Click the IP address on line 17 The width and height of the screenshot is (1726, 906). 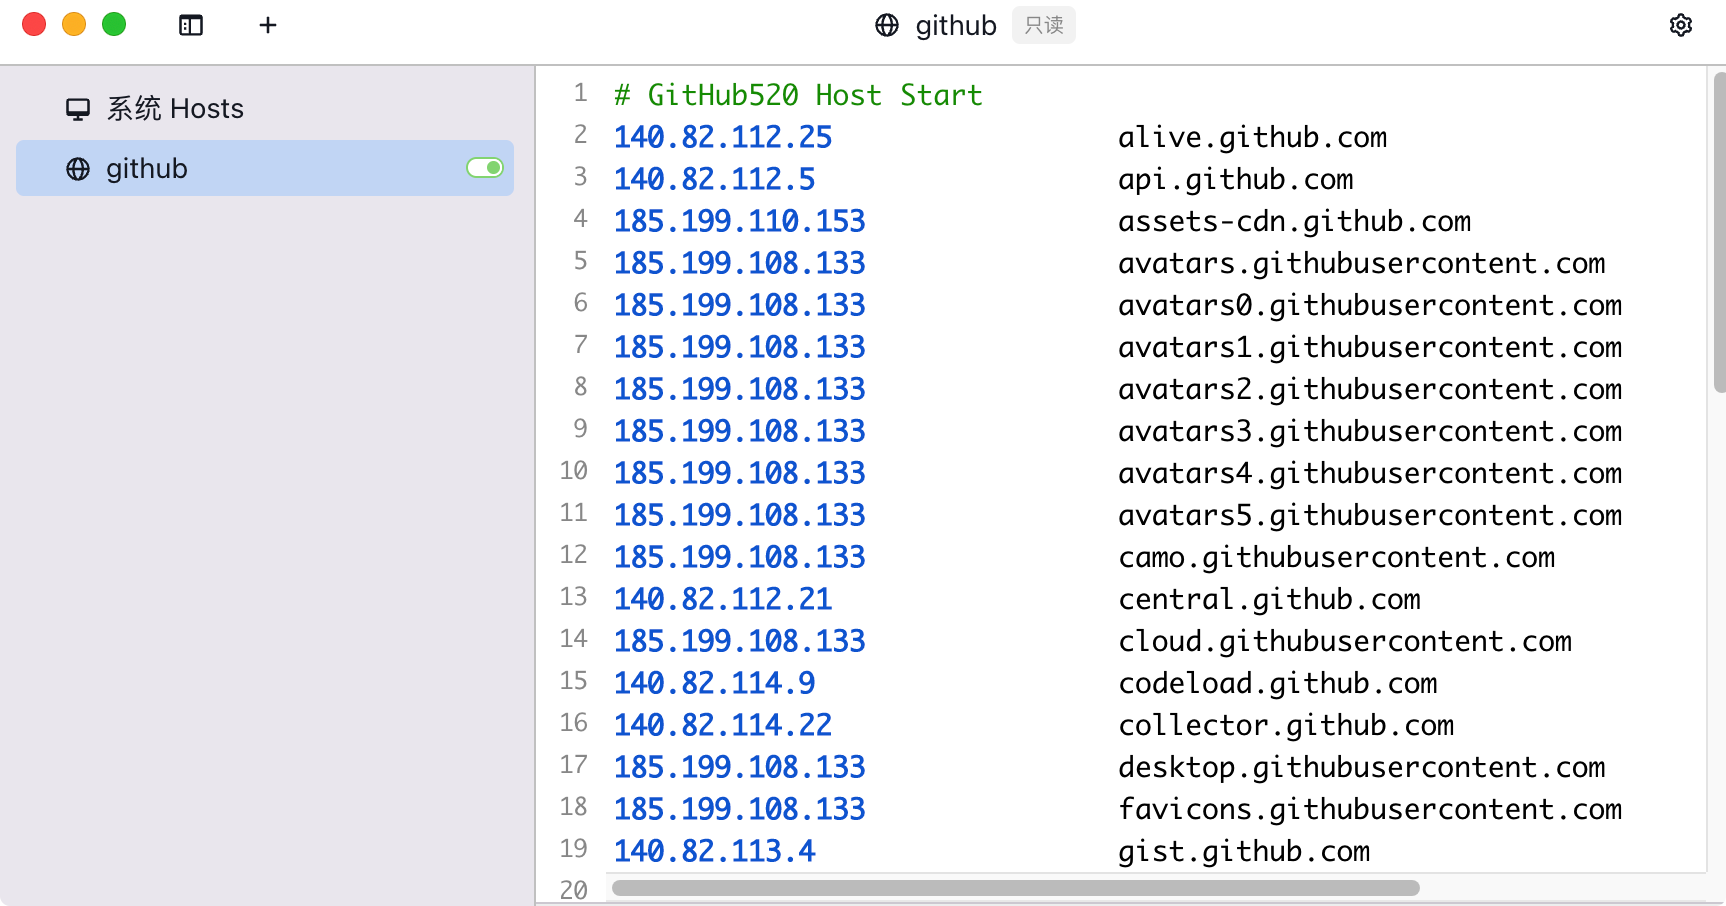click(x=739, y=767)
